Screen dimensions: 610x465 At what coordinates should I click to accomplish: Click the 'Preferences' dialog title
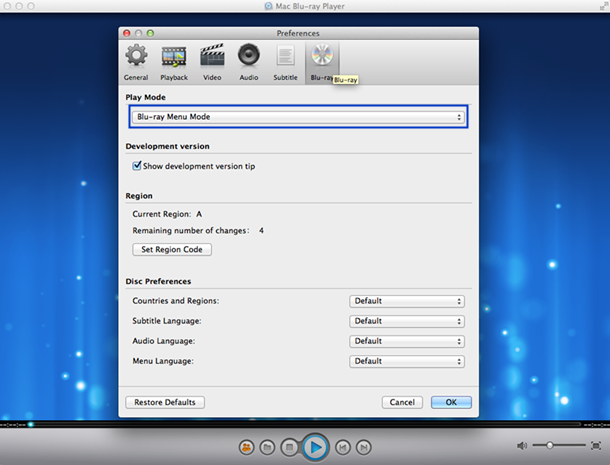[x=298, y=33]
